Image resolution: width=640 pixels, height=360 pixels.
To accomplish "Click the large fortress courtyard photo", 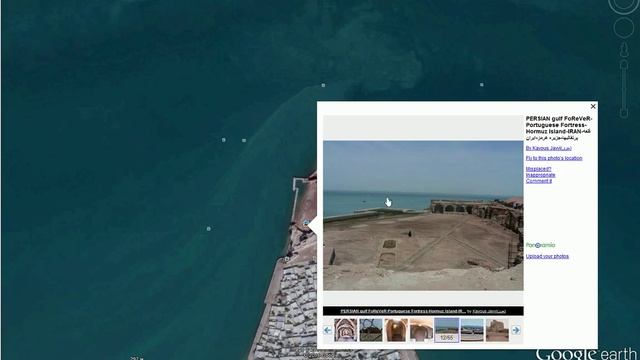I will (x=423, y=216).
